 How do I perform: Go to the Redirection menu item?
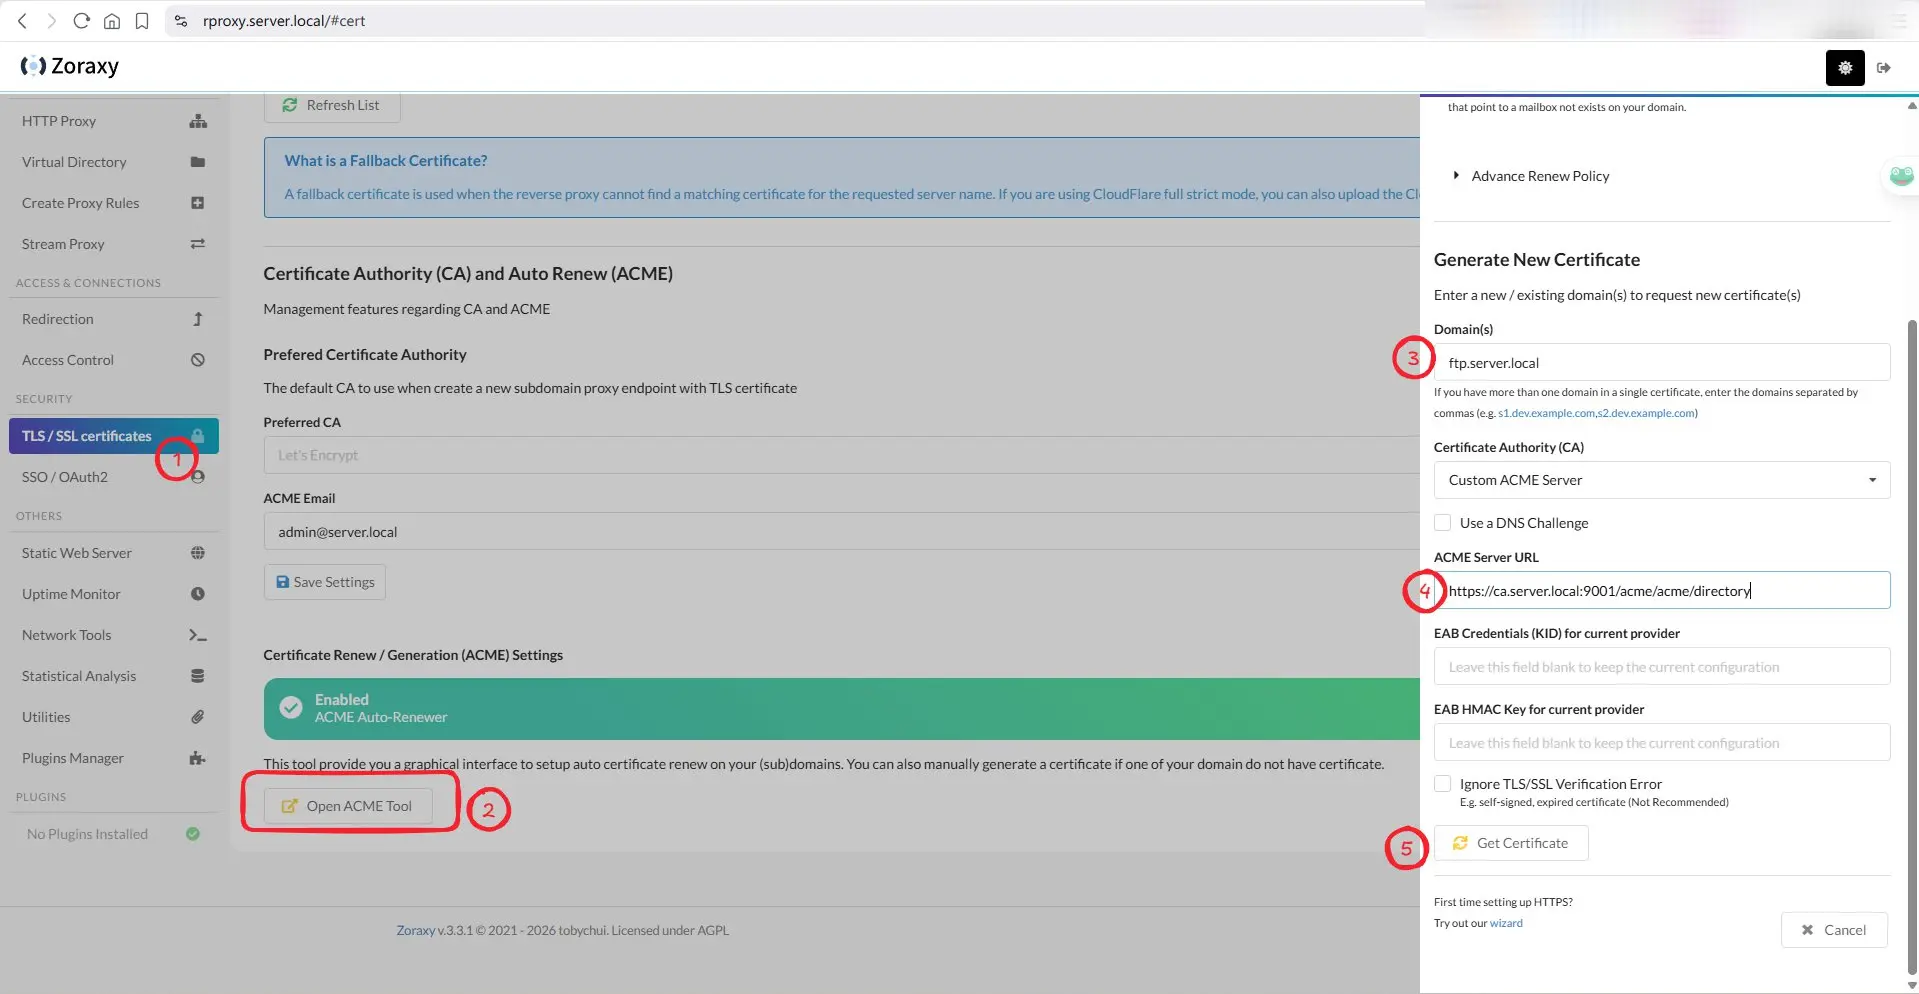(58, 319)
